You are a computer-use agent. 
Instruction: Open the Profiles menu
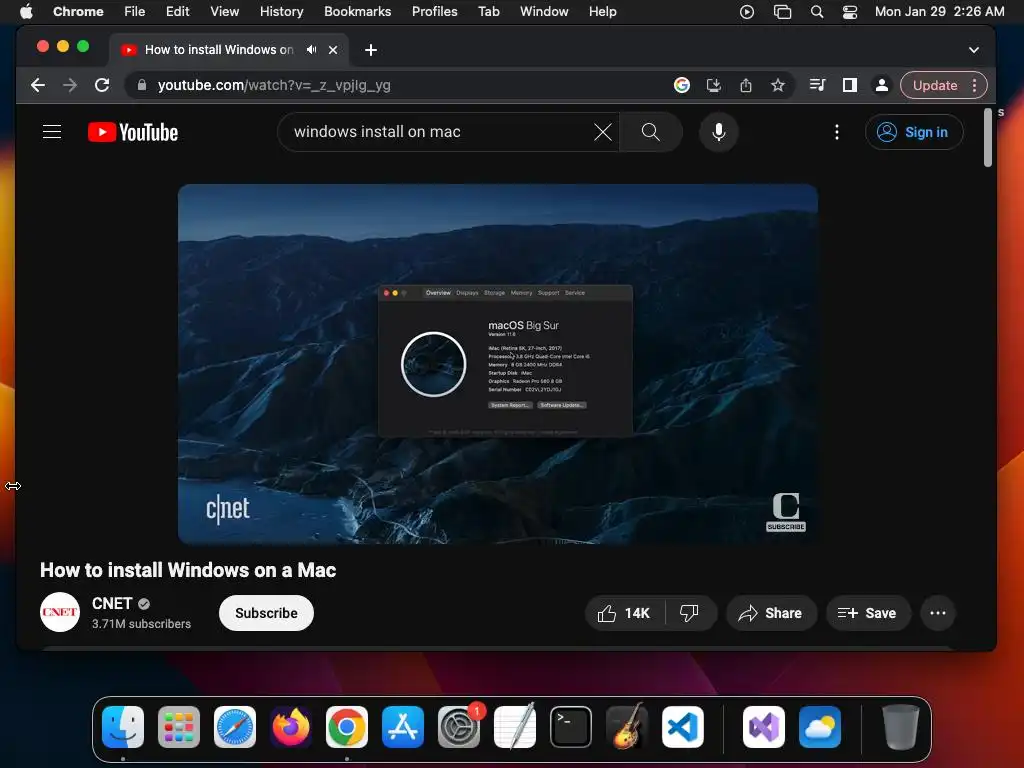pyautogui.click(x=434, y=11)
